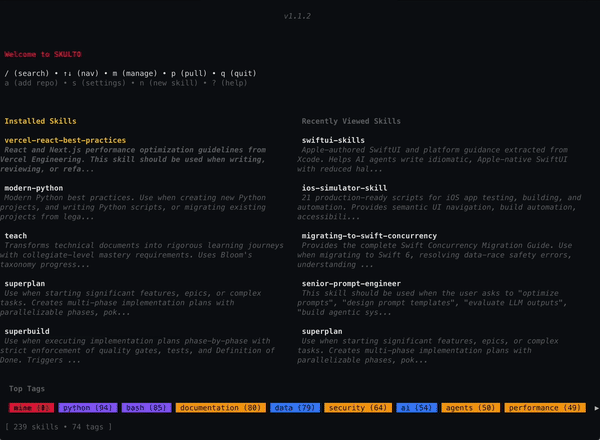
Task: Click the performance (49) tag
Action: click(546, 408)
